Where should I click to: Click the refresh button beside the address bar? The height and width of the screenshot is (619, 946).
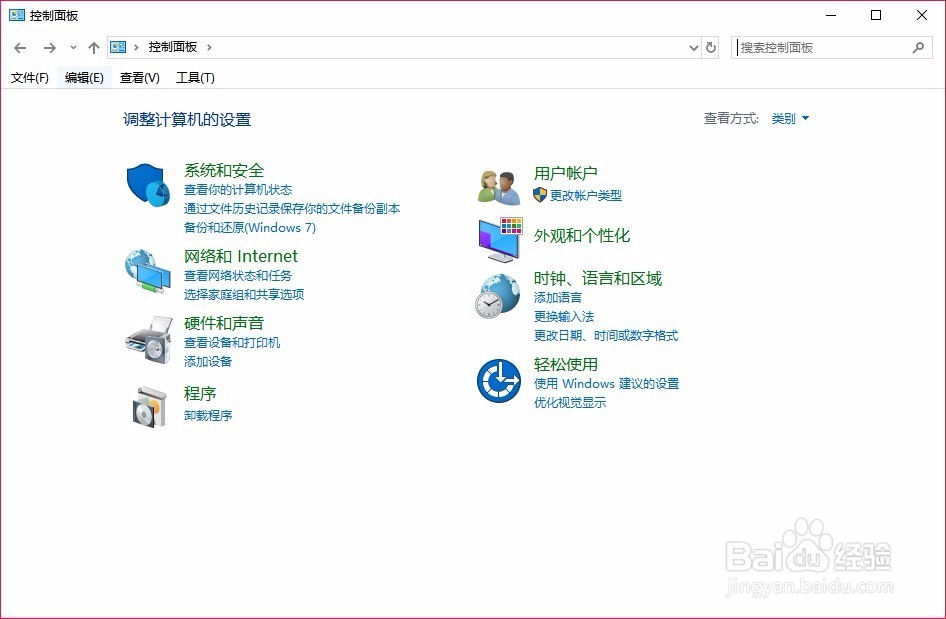pyautogui.click(x=710, y=47)
